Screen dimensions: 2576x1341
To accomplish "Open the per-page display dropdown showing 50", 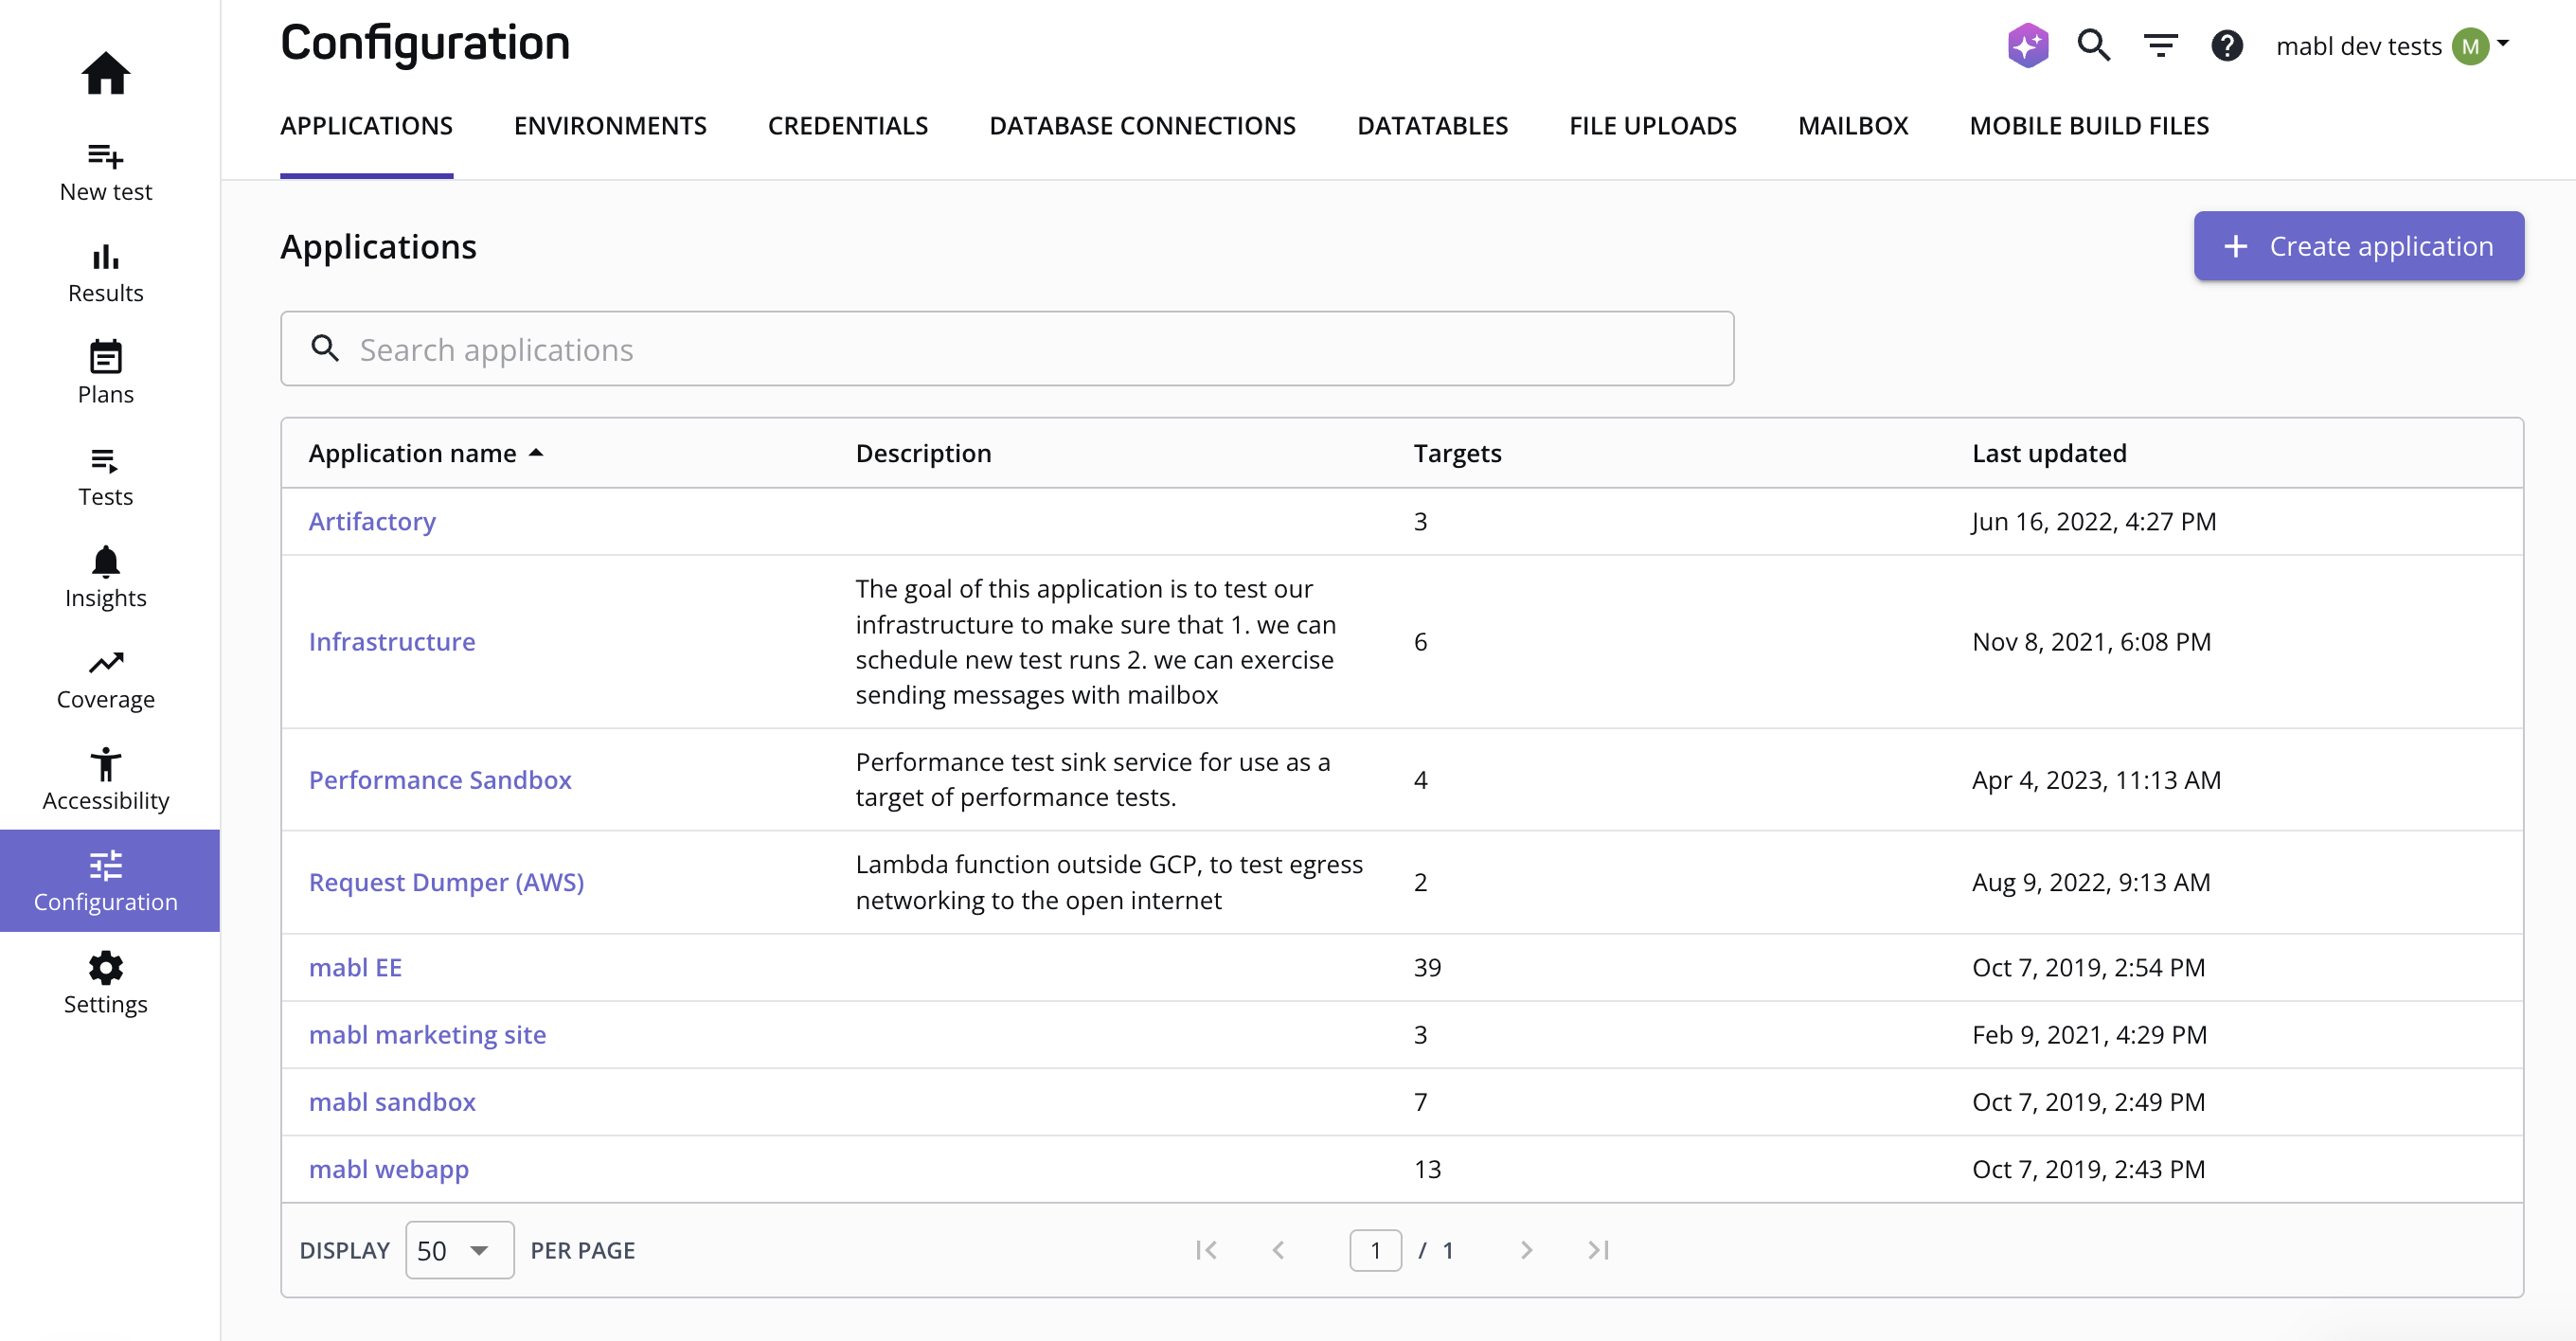I will (458, 1249).
